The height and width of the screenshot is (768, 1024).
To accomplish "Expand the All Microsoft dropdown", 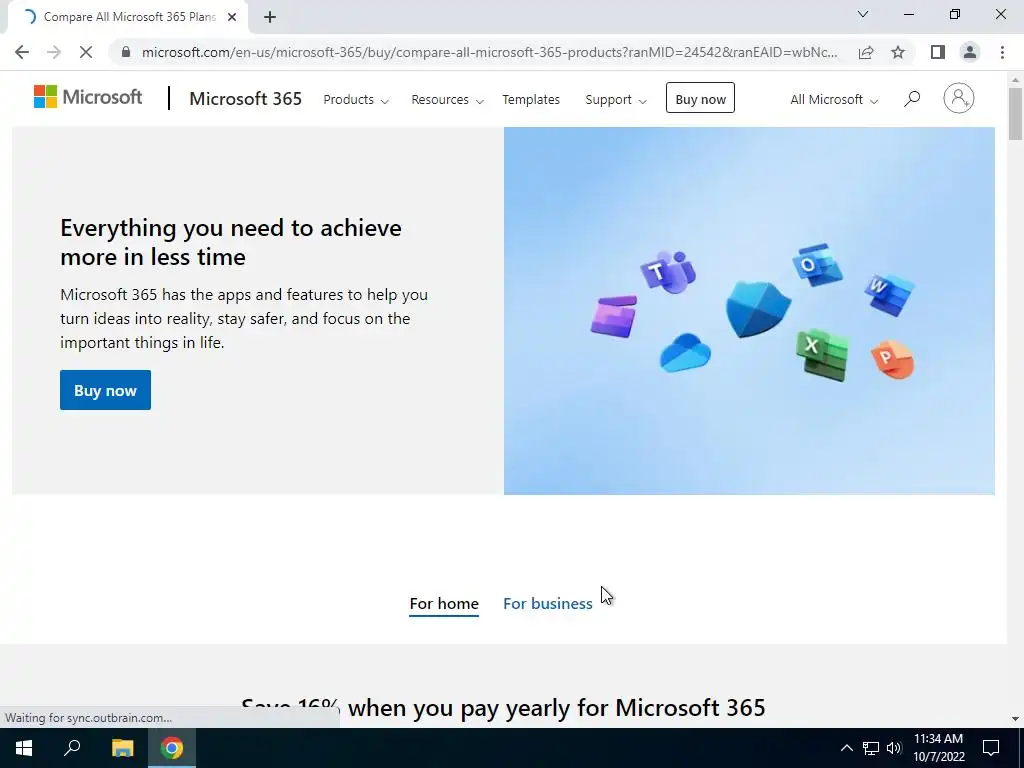I will 834,100.
